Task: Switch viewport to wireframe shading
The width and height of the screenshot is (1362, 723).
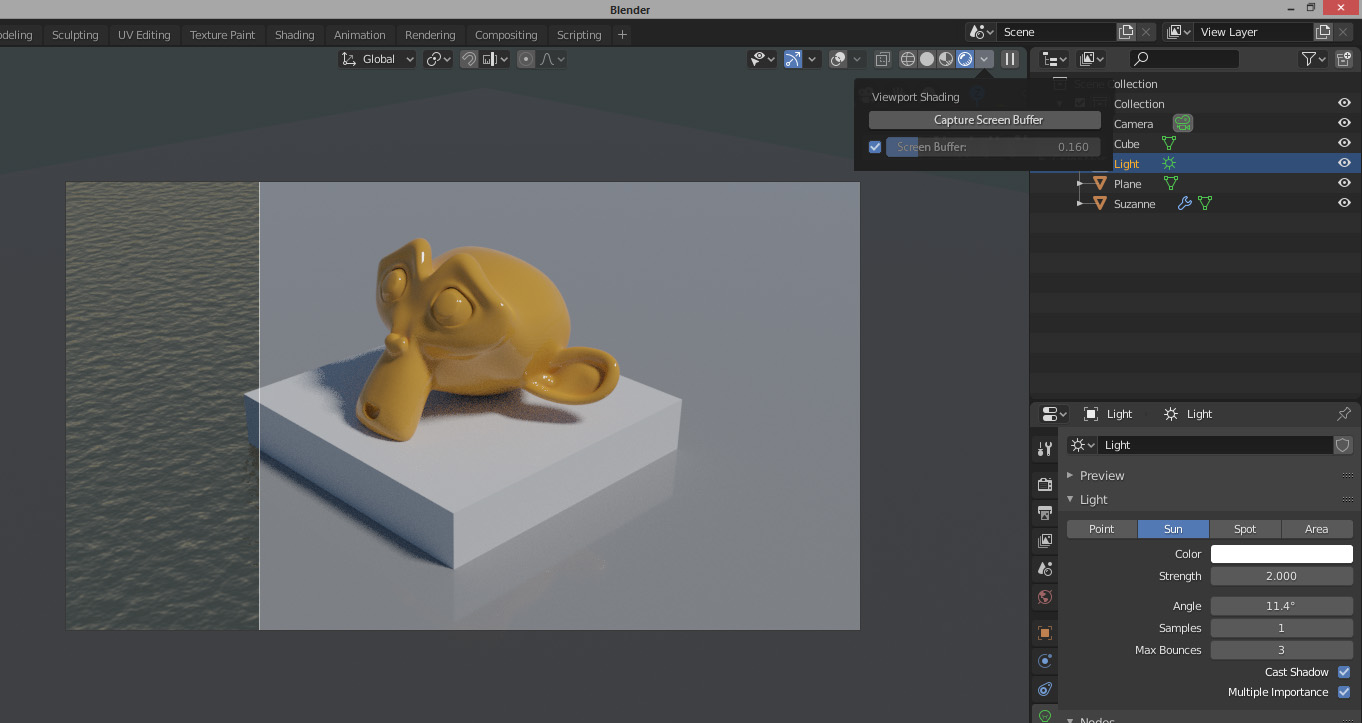Action: (x=908, y=59)
